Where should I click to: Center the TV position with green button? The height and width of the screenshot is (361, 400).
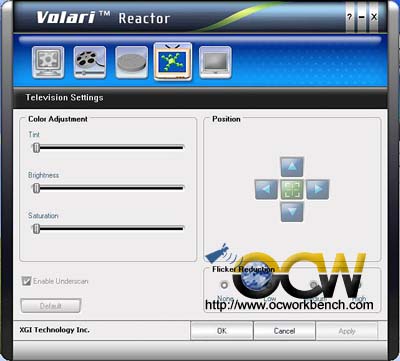click(292, 189)
